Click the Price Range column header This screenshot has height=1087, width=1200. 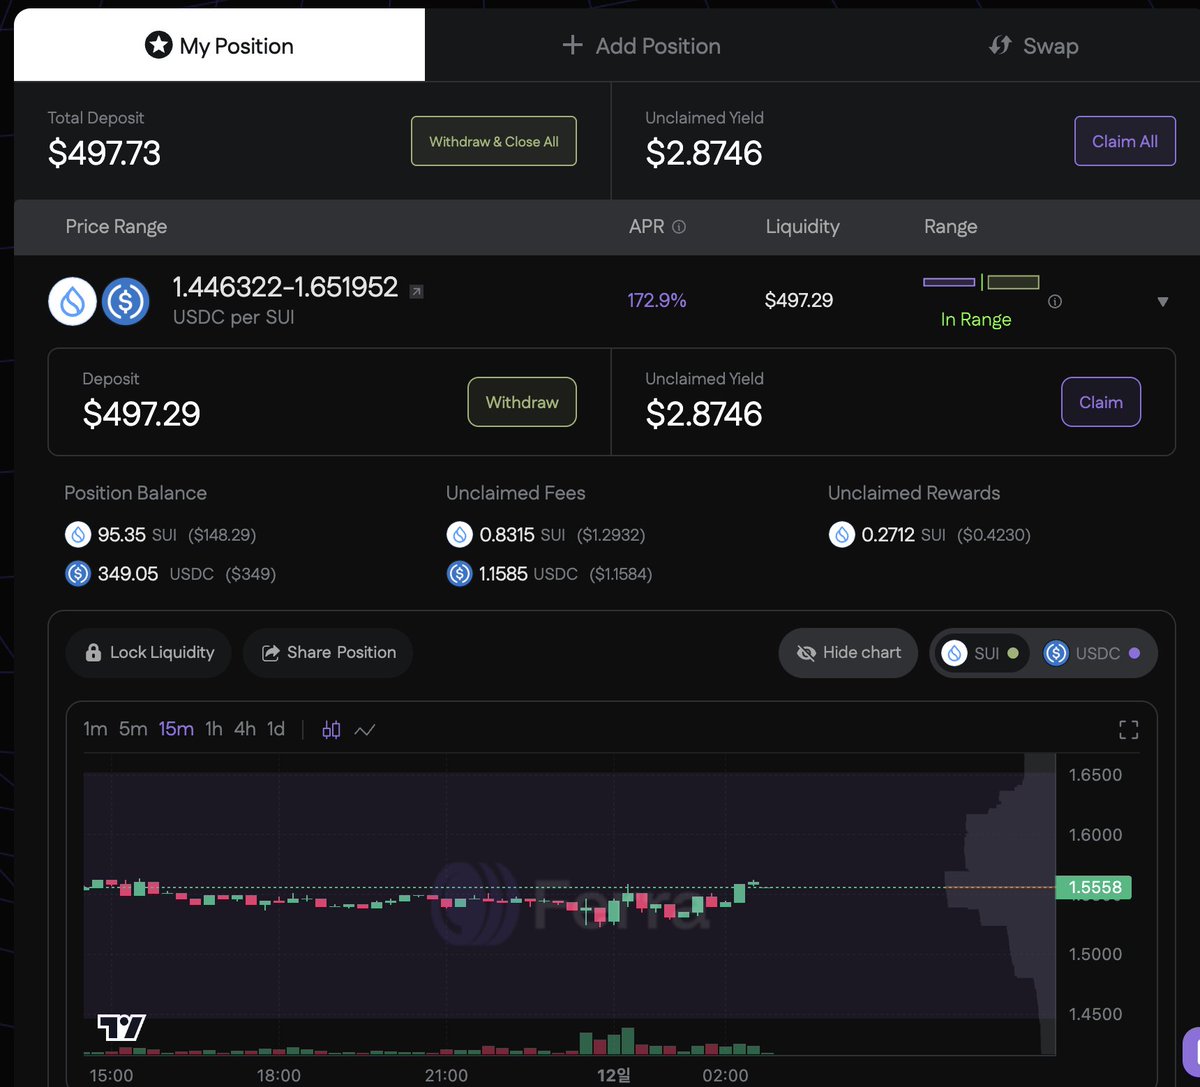(x=116, y=227)
